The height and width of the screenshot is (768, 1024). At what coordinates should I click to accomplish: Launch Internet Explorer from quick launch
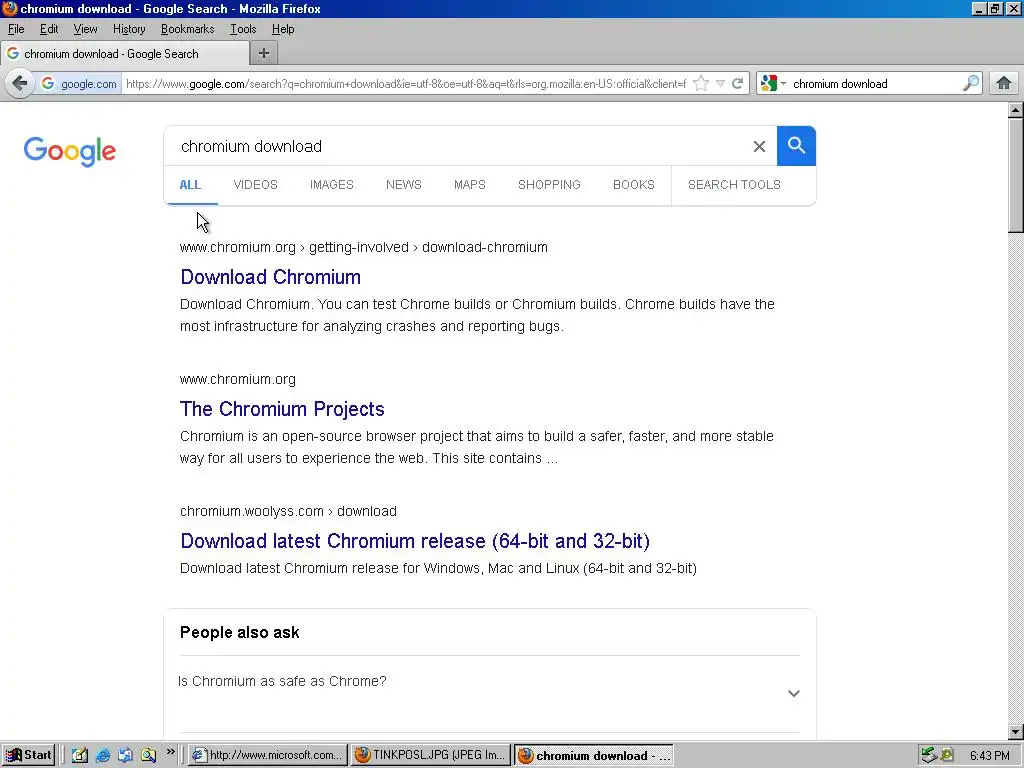(103, 756)
